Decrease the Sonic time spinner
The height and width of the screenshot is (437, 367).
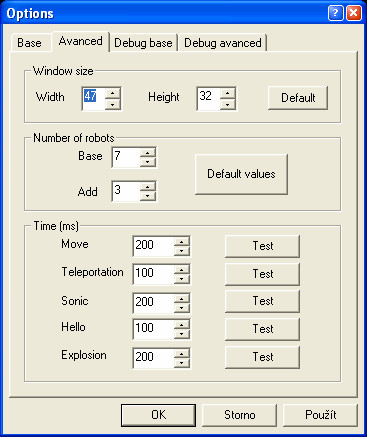pos(182,308)
